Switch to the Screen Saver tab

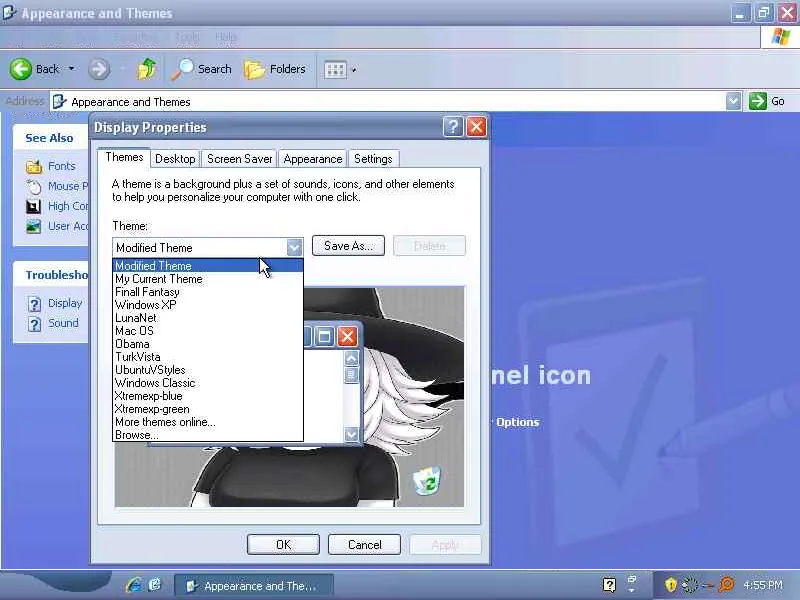click(x=239, y=159)
